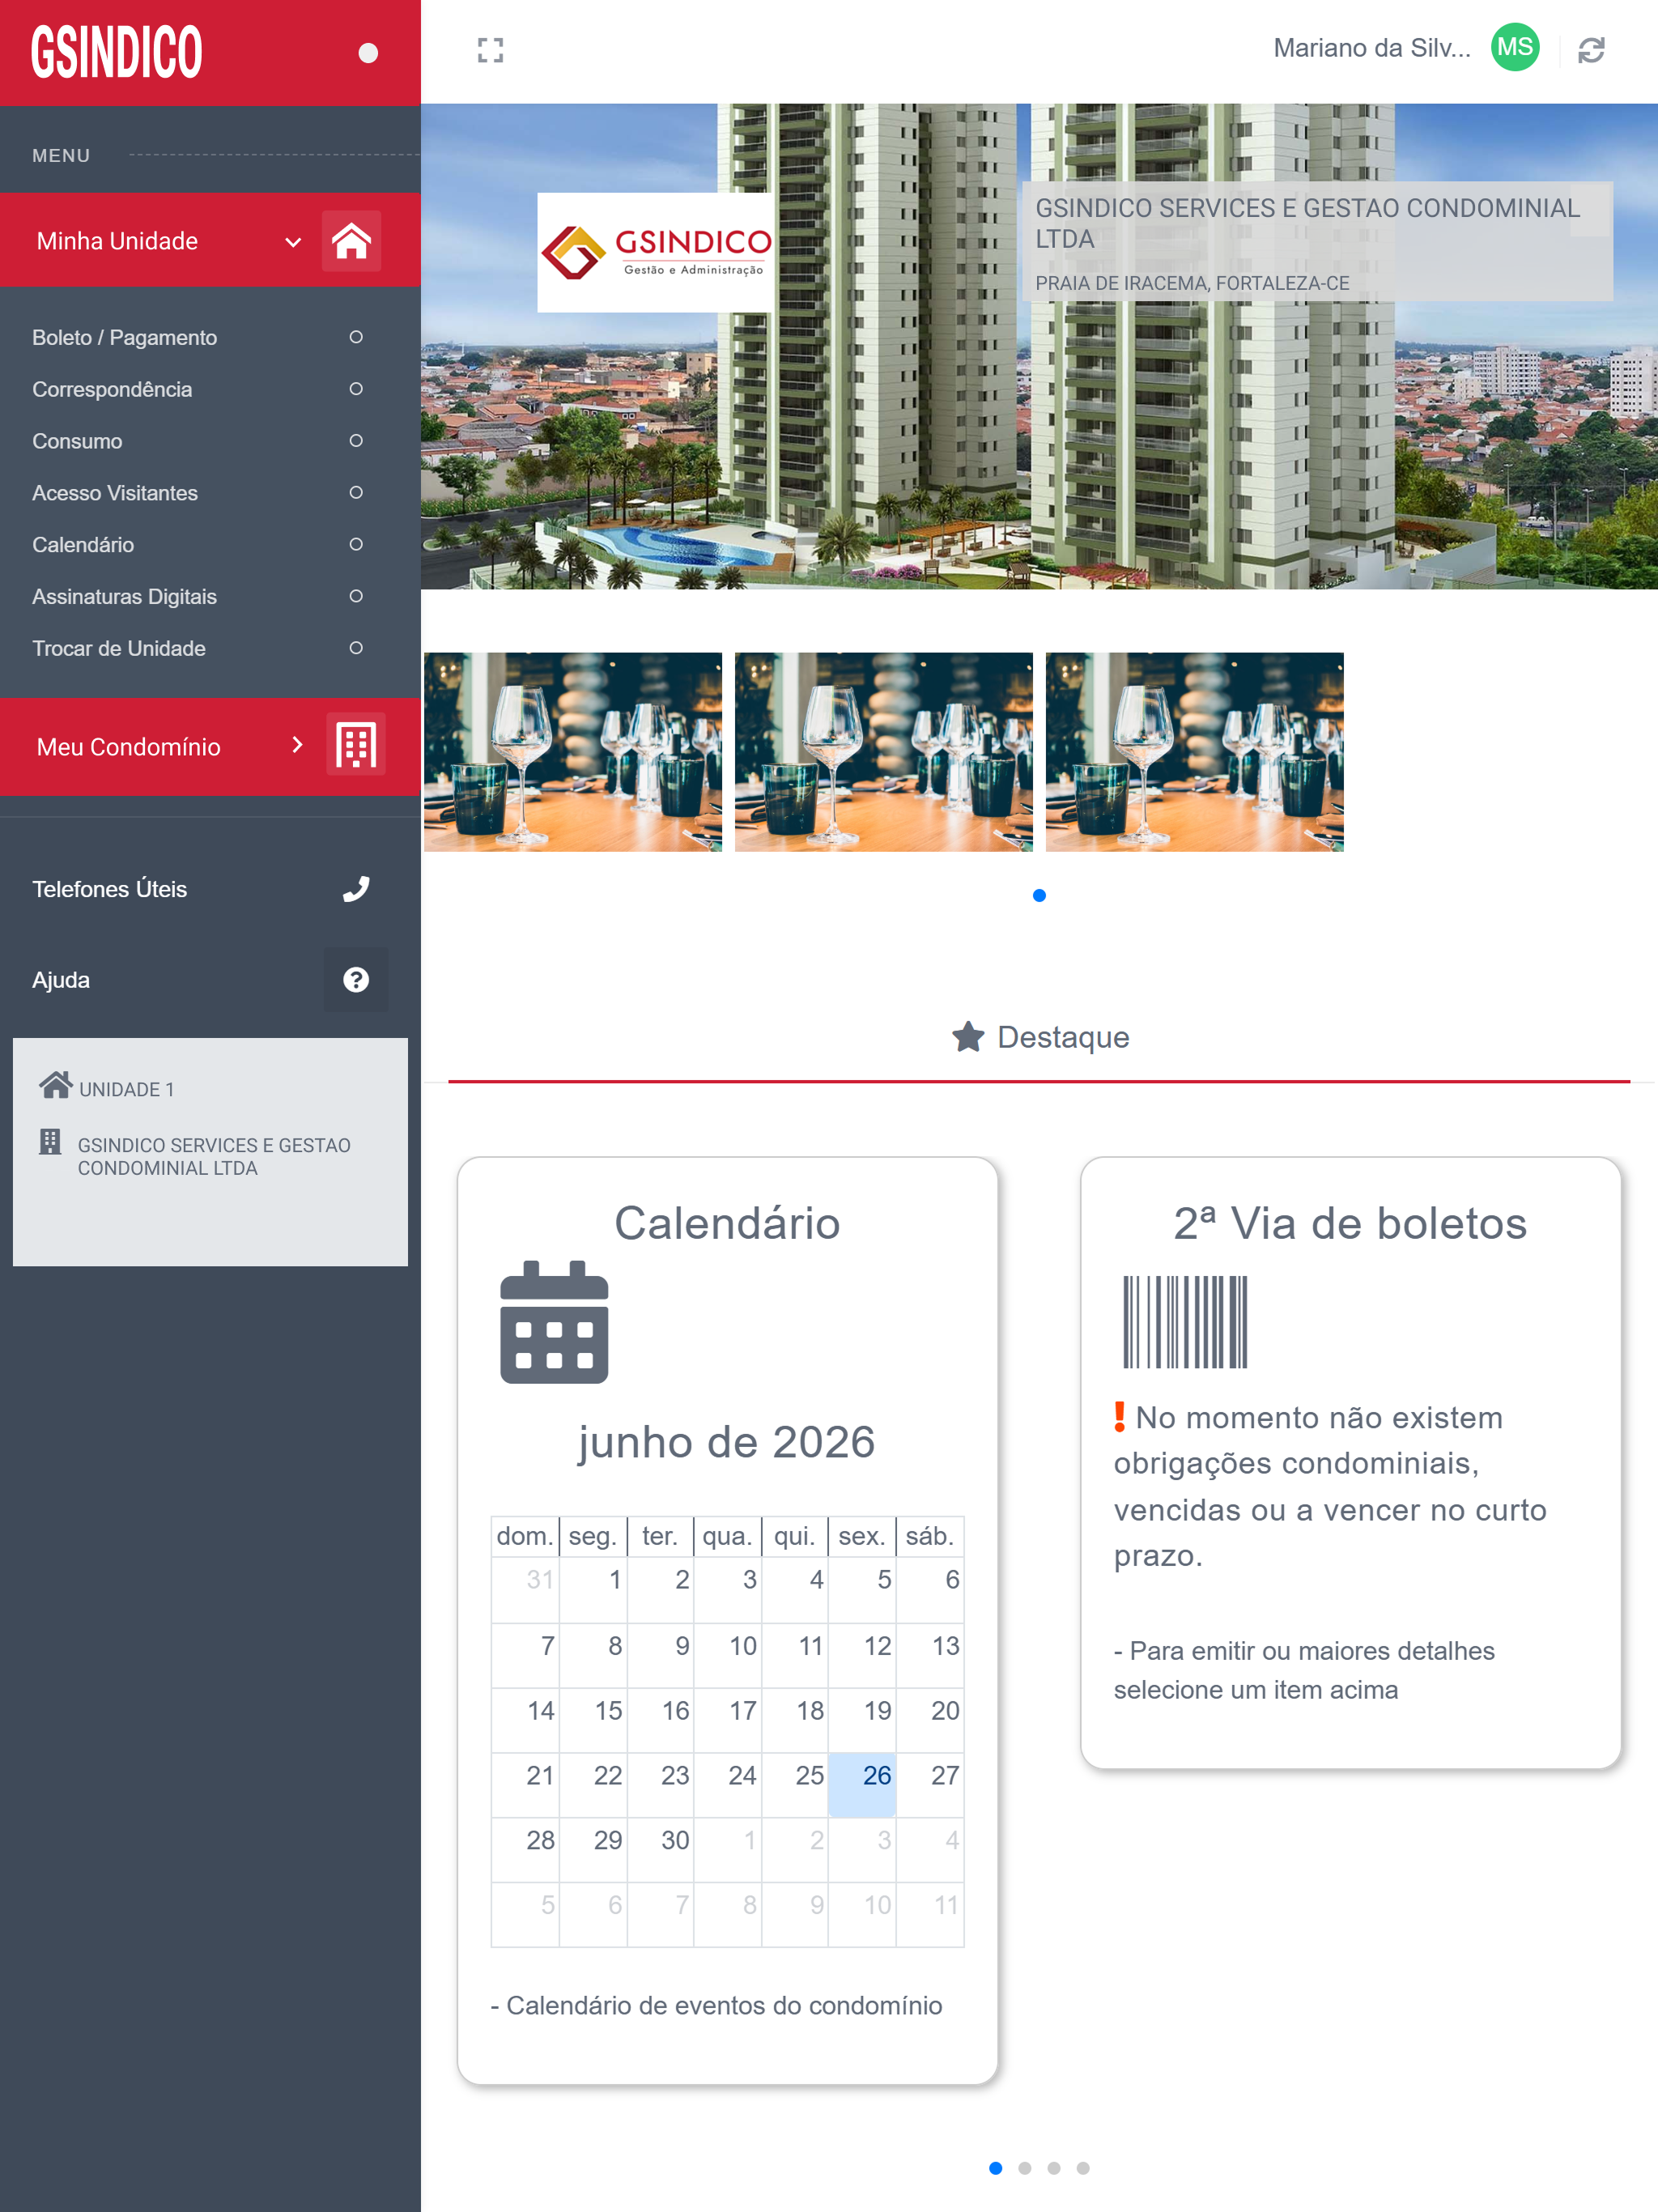
Task: Open Assinaturas Digitais menu item
Action: click(x=124, y=596)
